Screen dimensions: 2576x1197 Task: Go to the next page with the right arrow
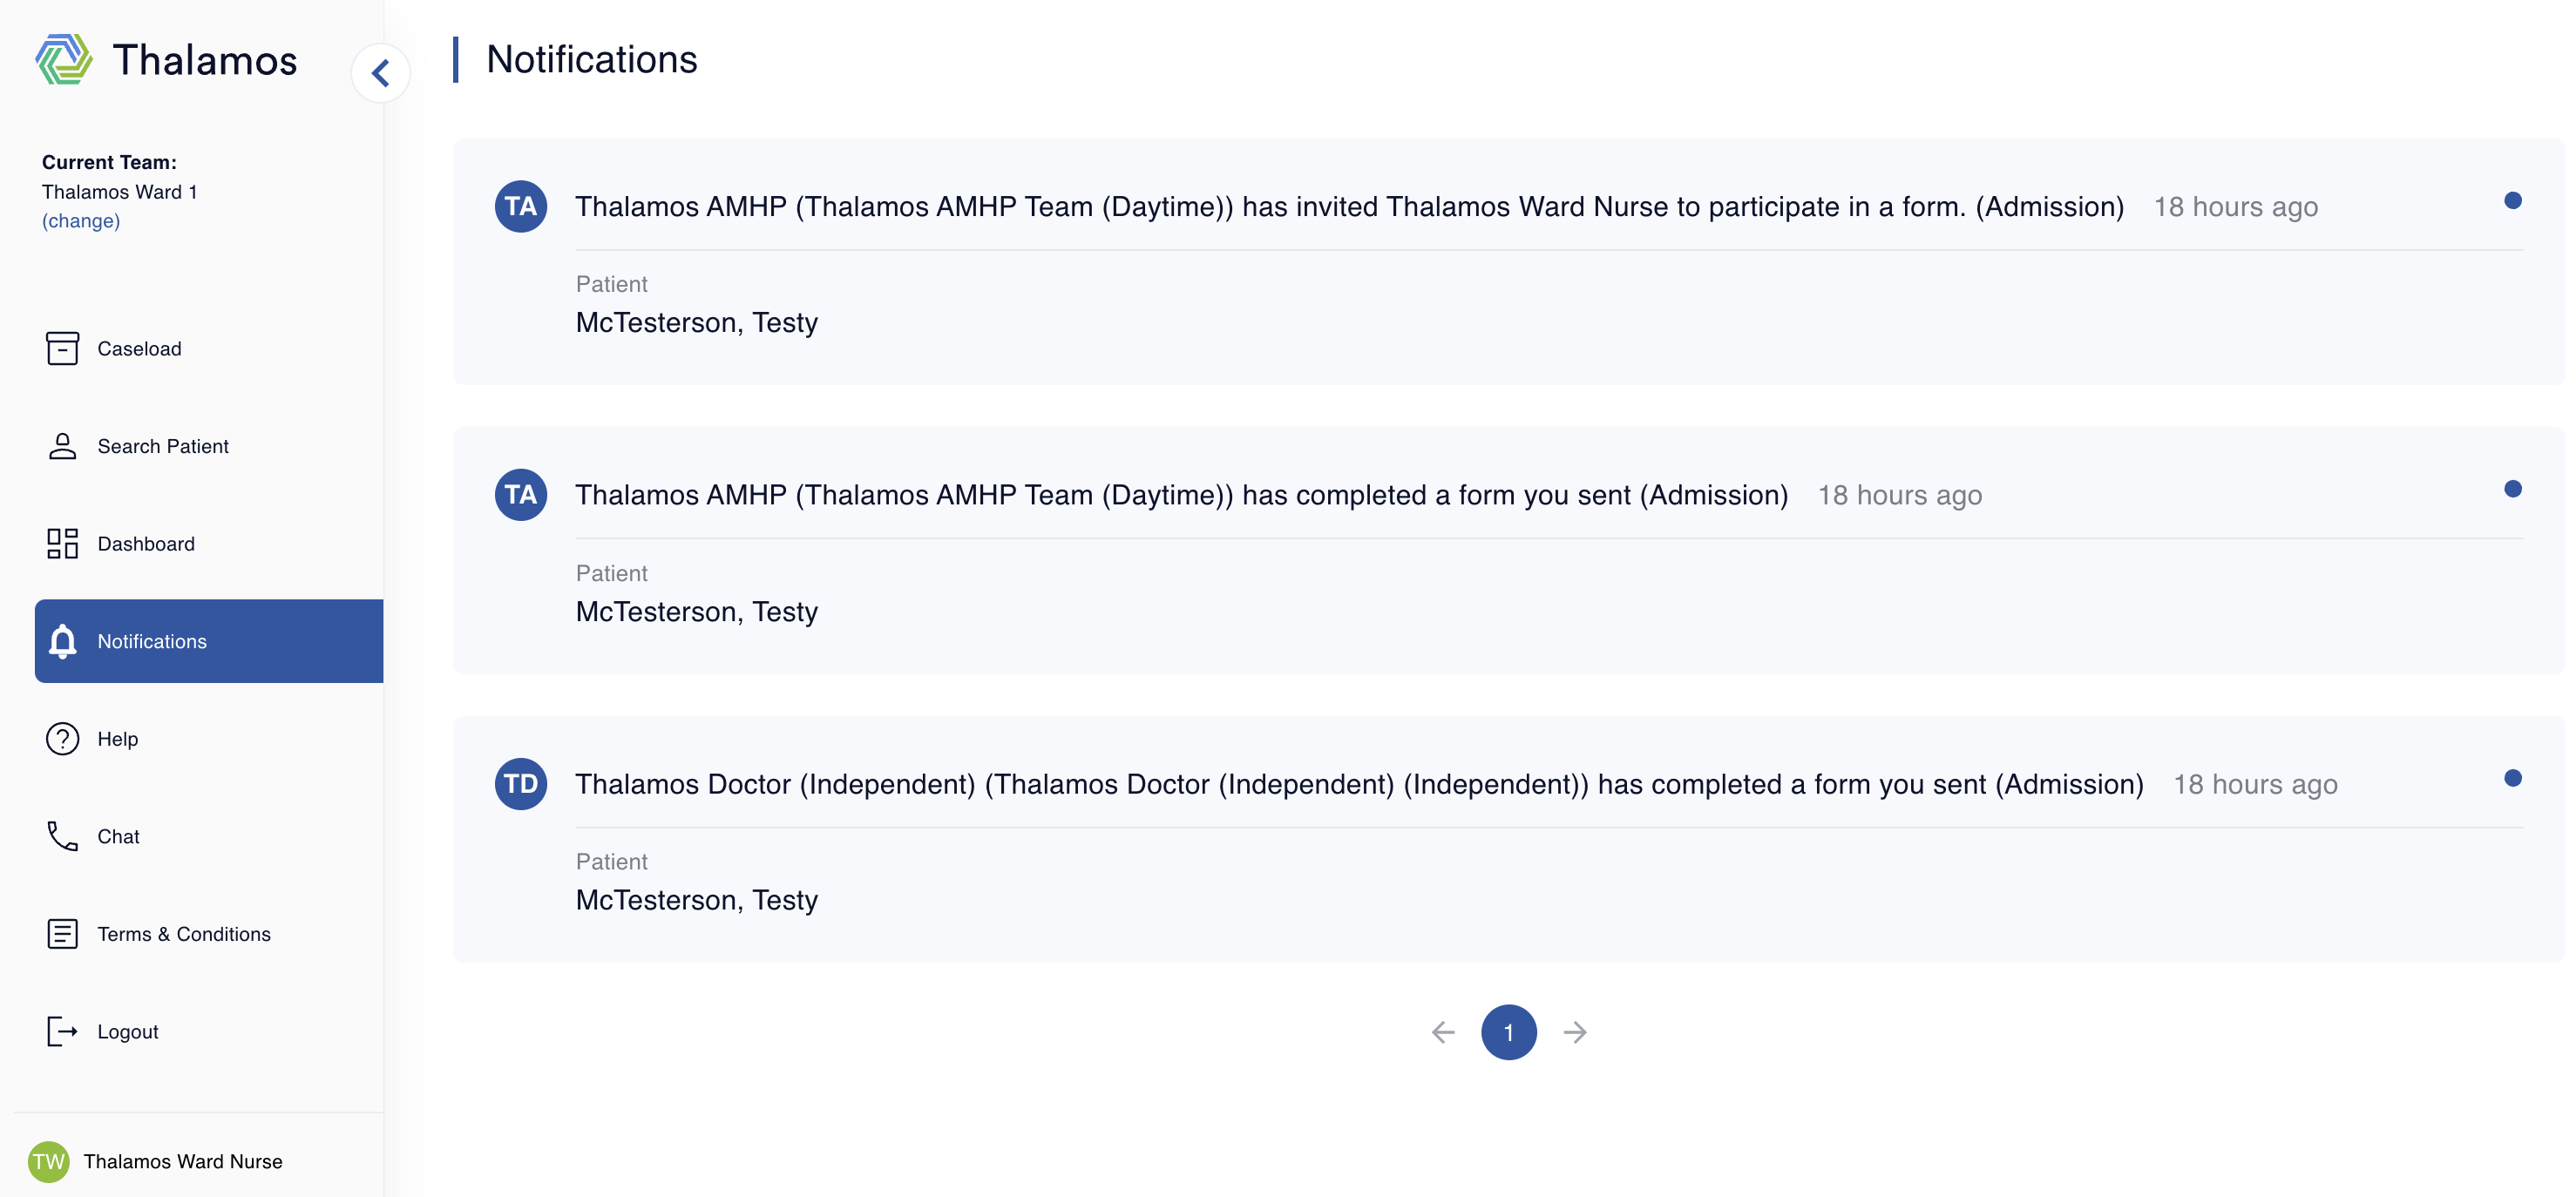[x=1575, y=1032]
